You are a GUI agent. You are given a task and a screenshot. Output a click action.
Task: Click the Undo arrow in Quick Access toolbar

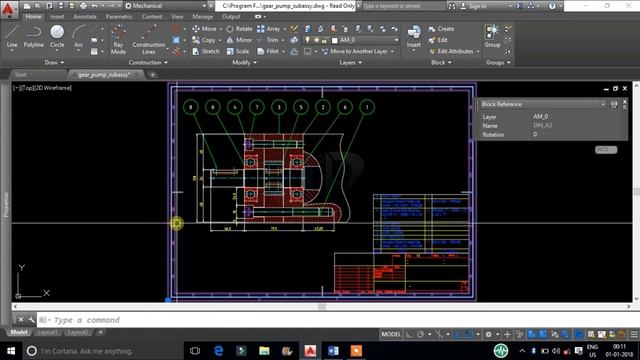point(95,6)
